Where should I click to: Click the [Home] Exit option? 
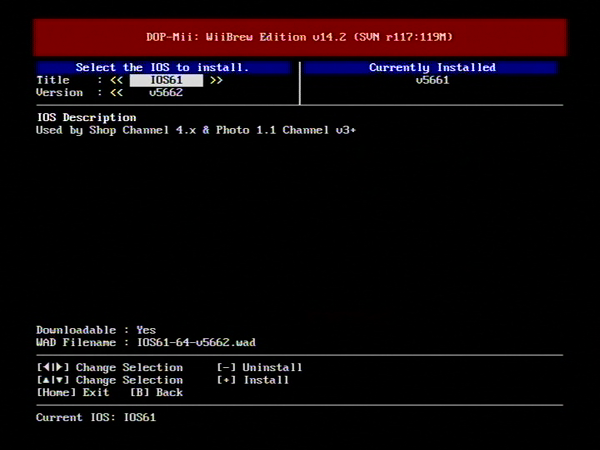(73, 393)
